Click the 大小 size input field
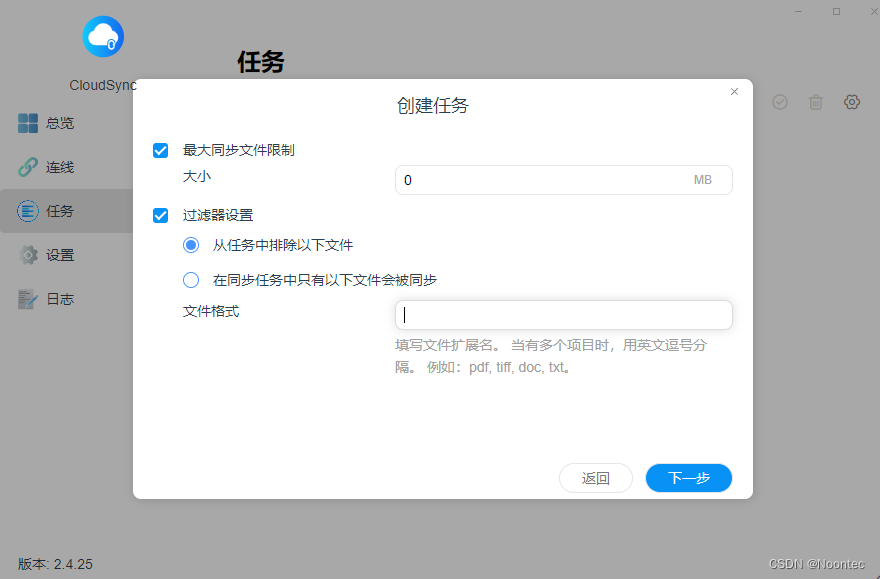This screenshot has width=880, height=579. point(563,180)
